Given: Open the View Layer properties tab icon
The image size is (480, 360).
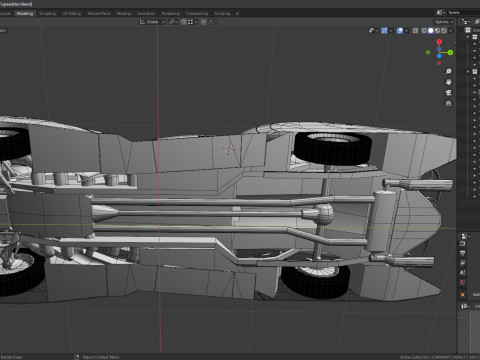Looking at the screenshot, I should [x=463, y=263].
